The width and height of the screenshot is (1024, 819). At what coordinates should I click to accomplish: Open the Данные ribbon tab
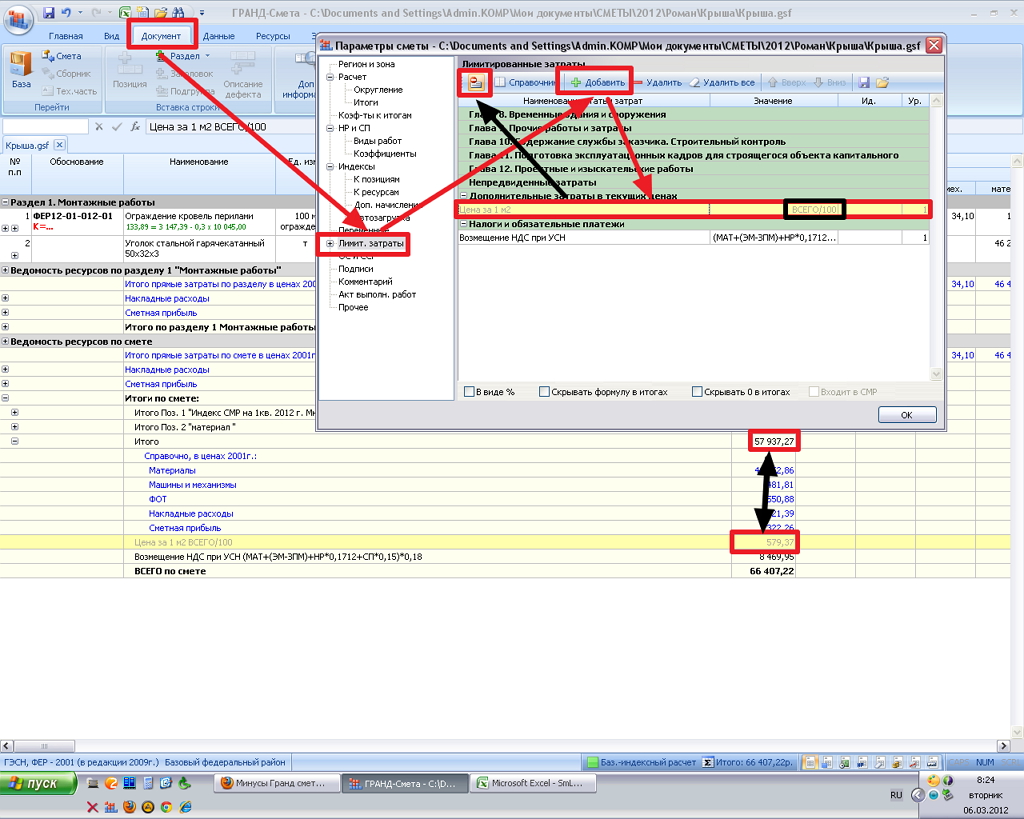point(219,36)
